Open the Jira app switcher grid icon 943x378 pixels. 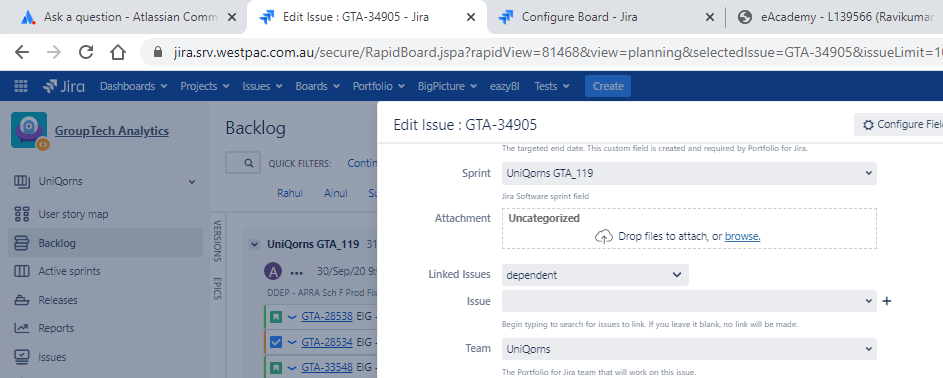[20, 86]
